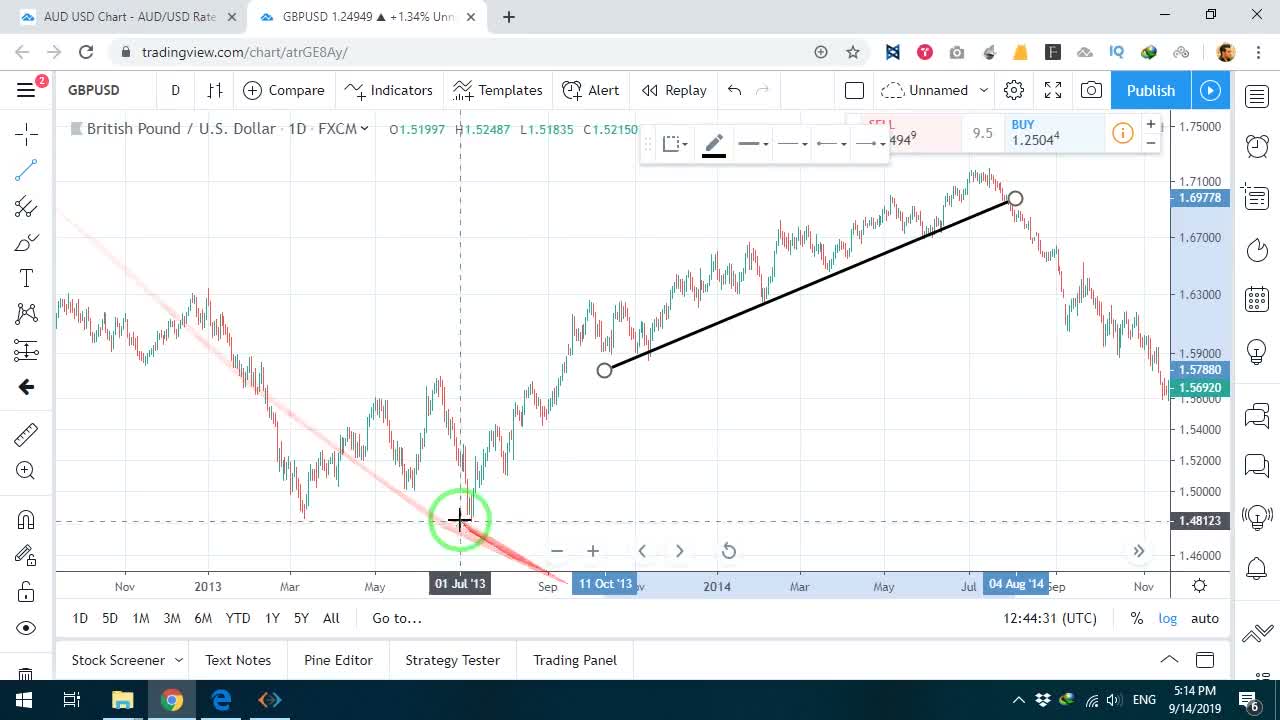Viewport: 1280px width, 720px height.
Task: Open the calendar icon in right sidebar
Action: [x=1257, y=299]
